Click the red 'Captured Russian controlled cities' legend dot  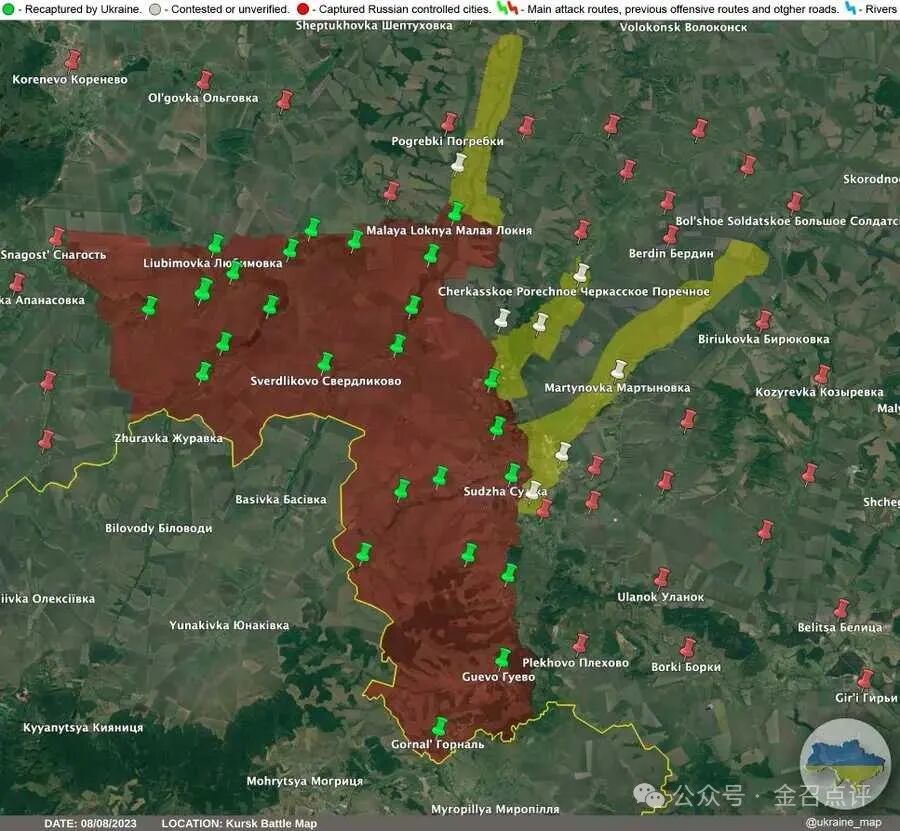(x=303, y=9)
